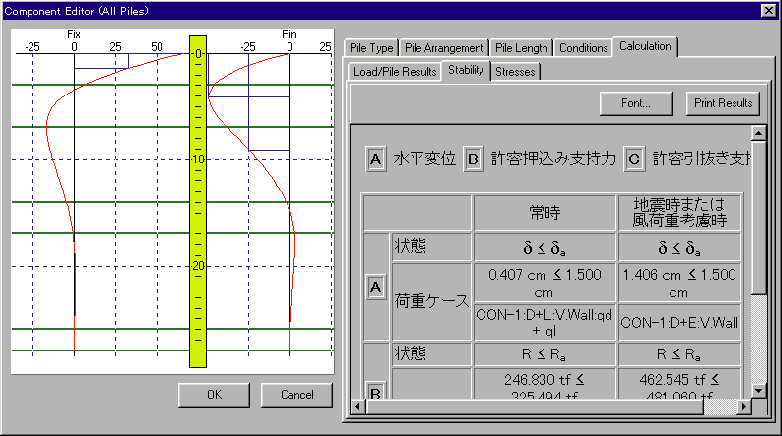Close the Component Editor window
The width and height of the screenshot is (782, 436).
769,9
